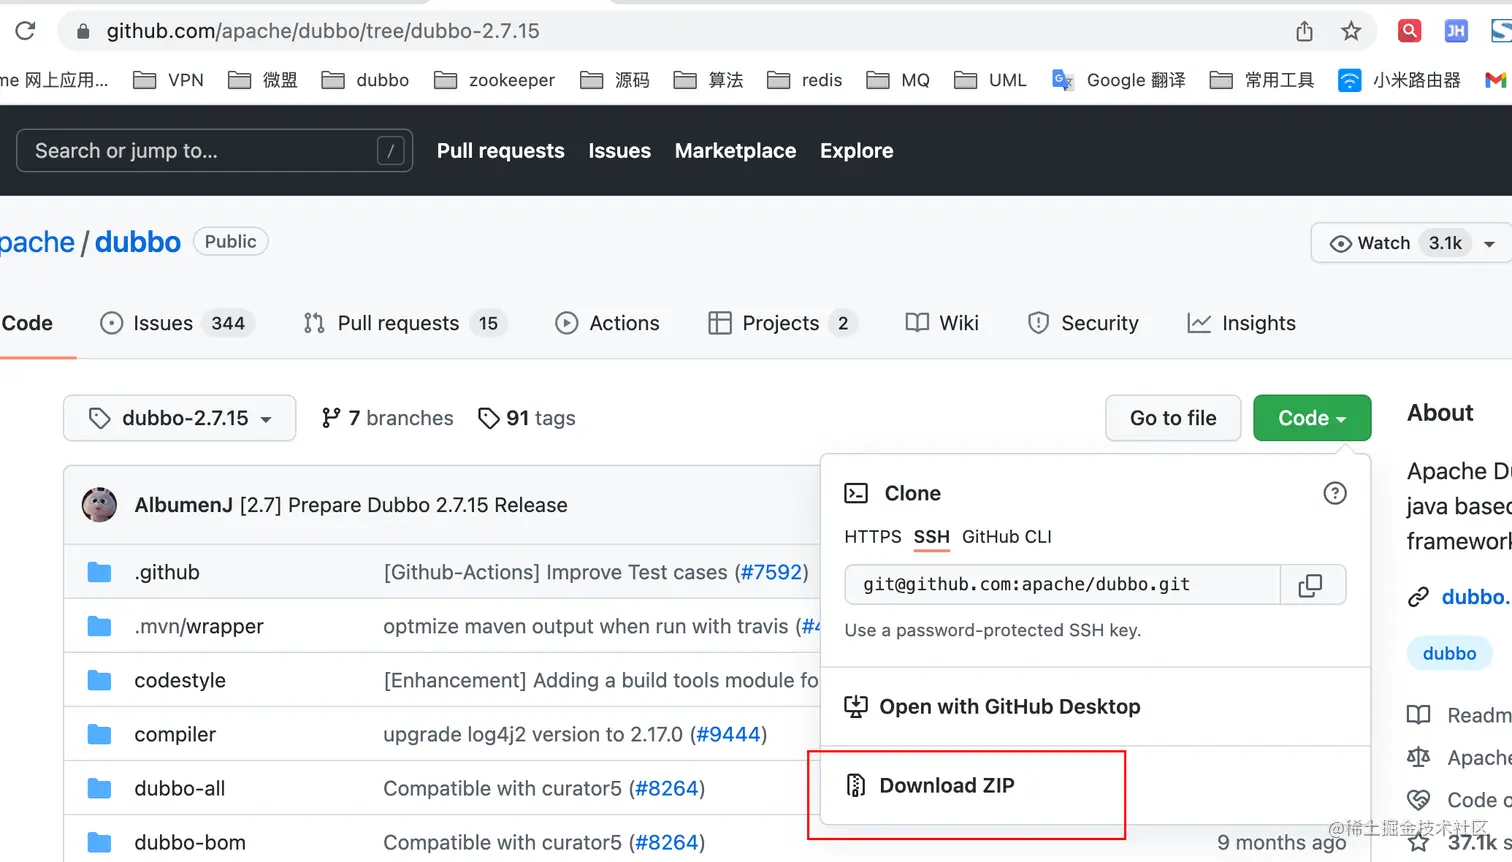Click the share icon in the address bar

(1304, 31)
